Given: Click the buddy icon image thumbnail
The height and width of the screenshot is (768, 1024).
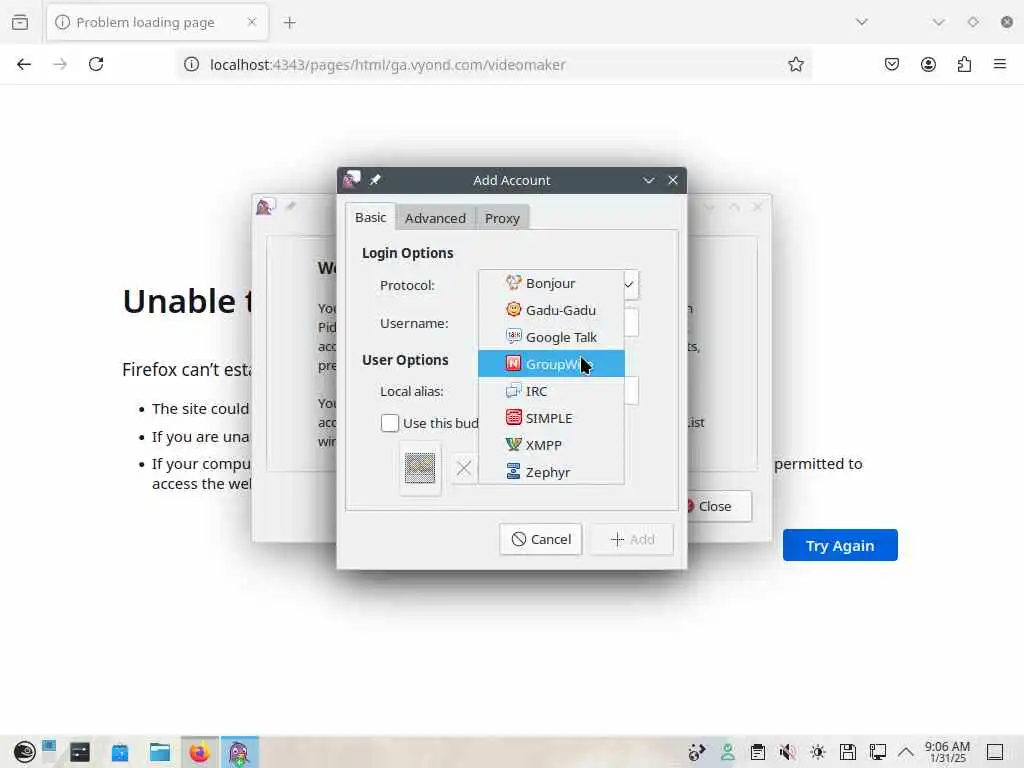Looking at the screenshot, I should click(x=420, y=468).
